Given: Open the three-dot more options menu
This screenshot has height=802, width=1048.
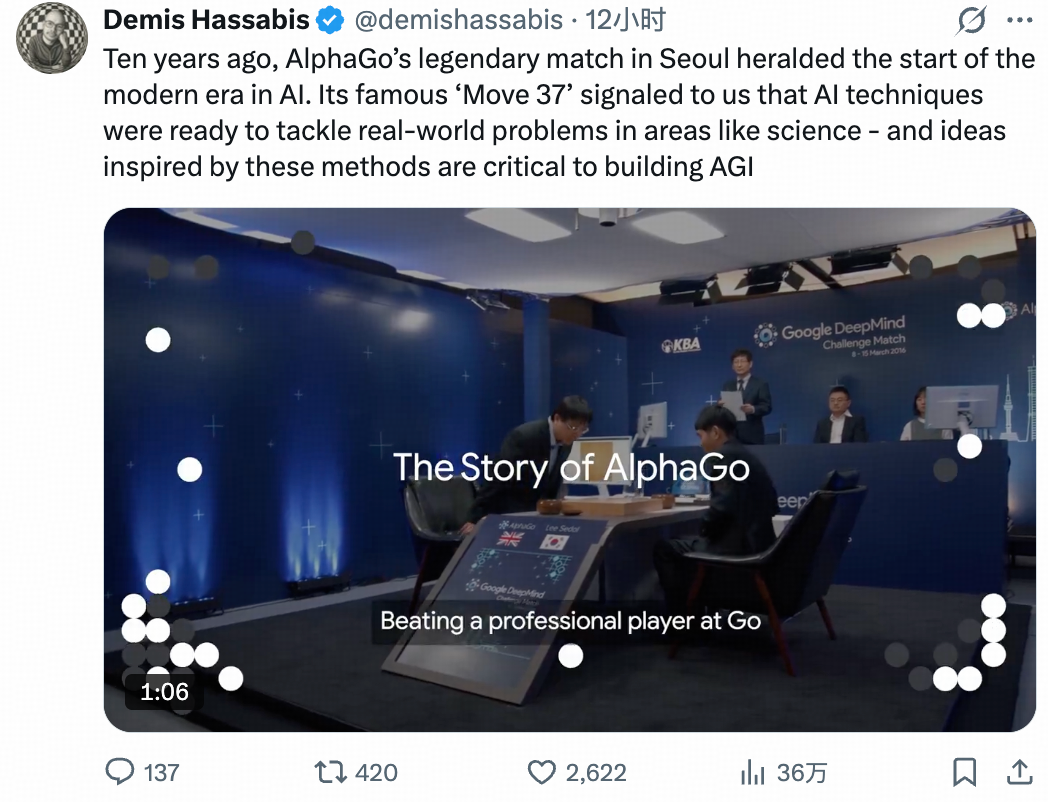Looking at the screenshot, I should click(x=1019, y=20).
